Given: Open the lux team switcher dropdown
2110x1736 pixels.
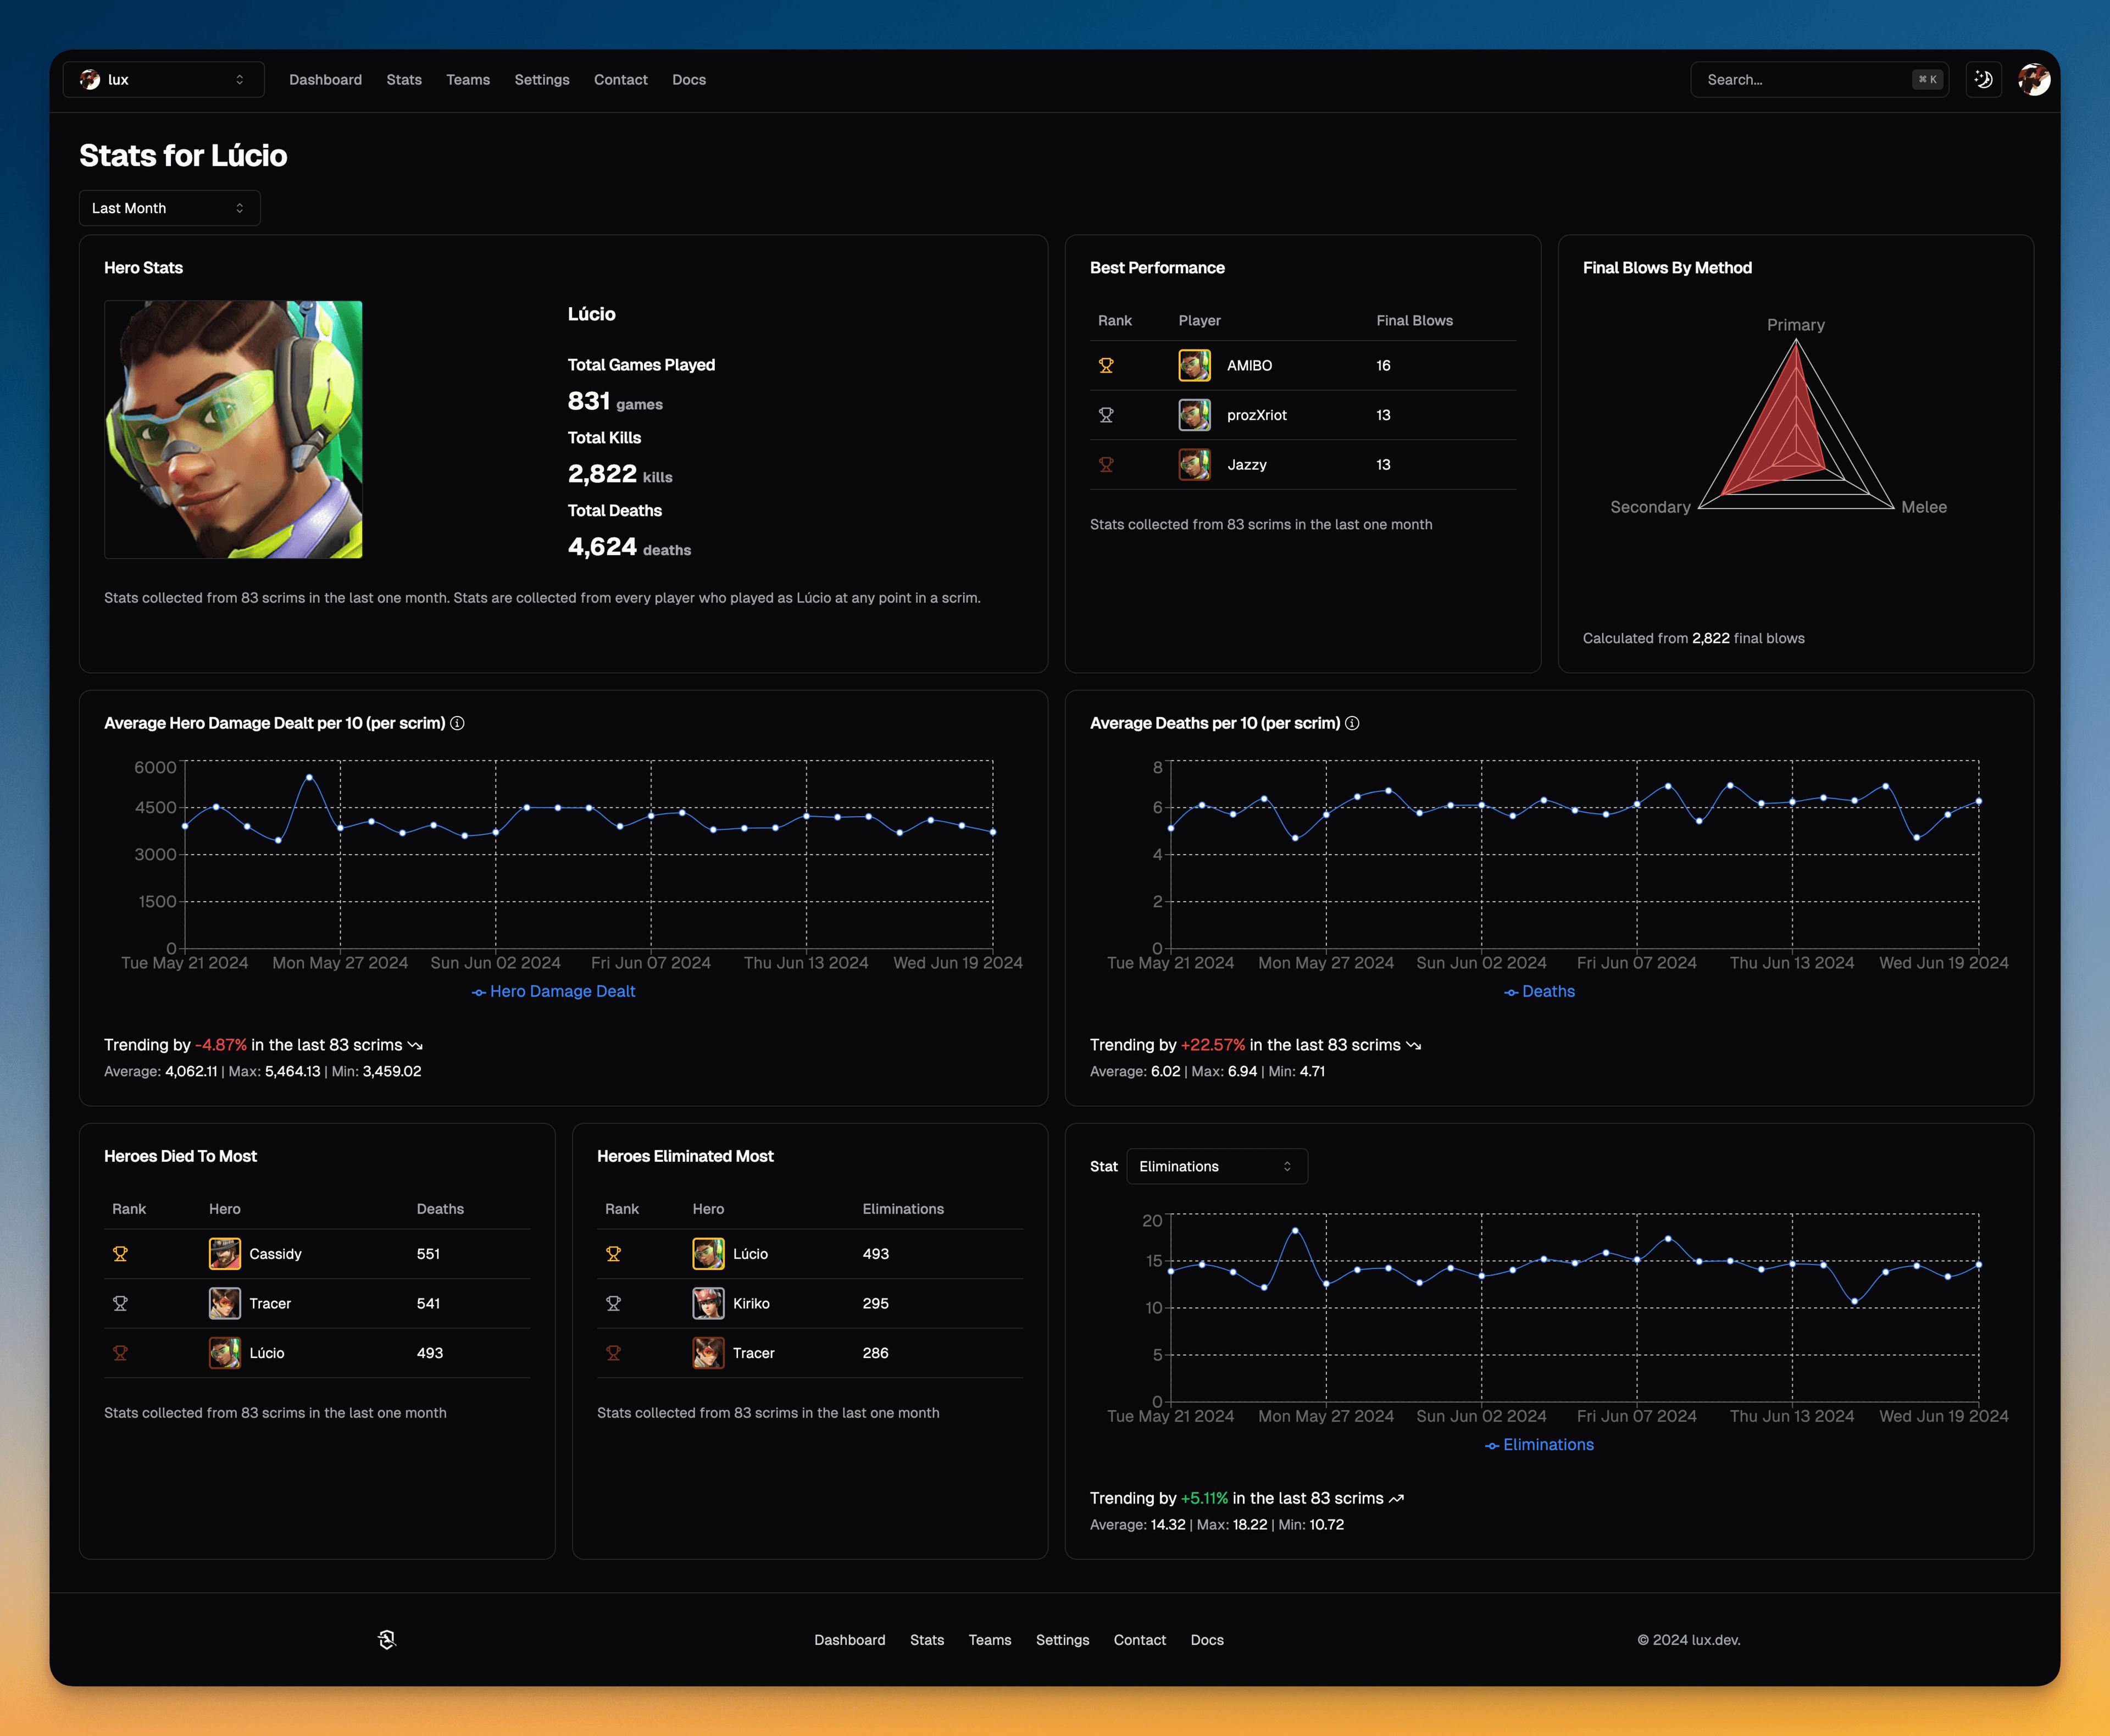Looking at the screenshot, I should (164, 79).
